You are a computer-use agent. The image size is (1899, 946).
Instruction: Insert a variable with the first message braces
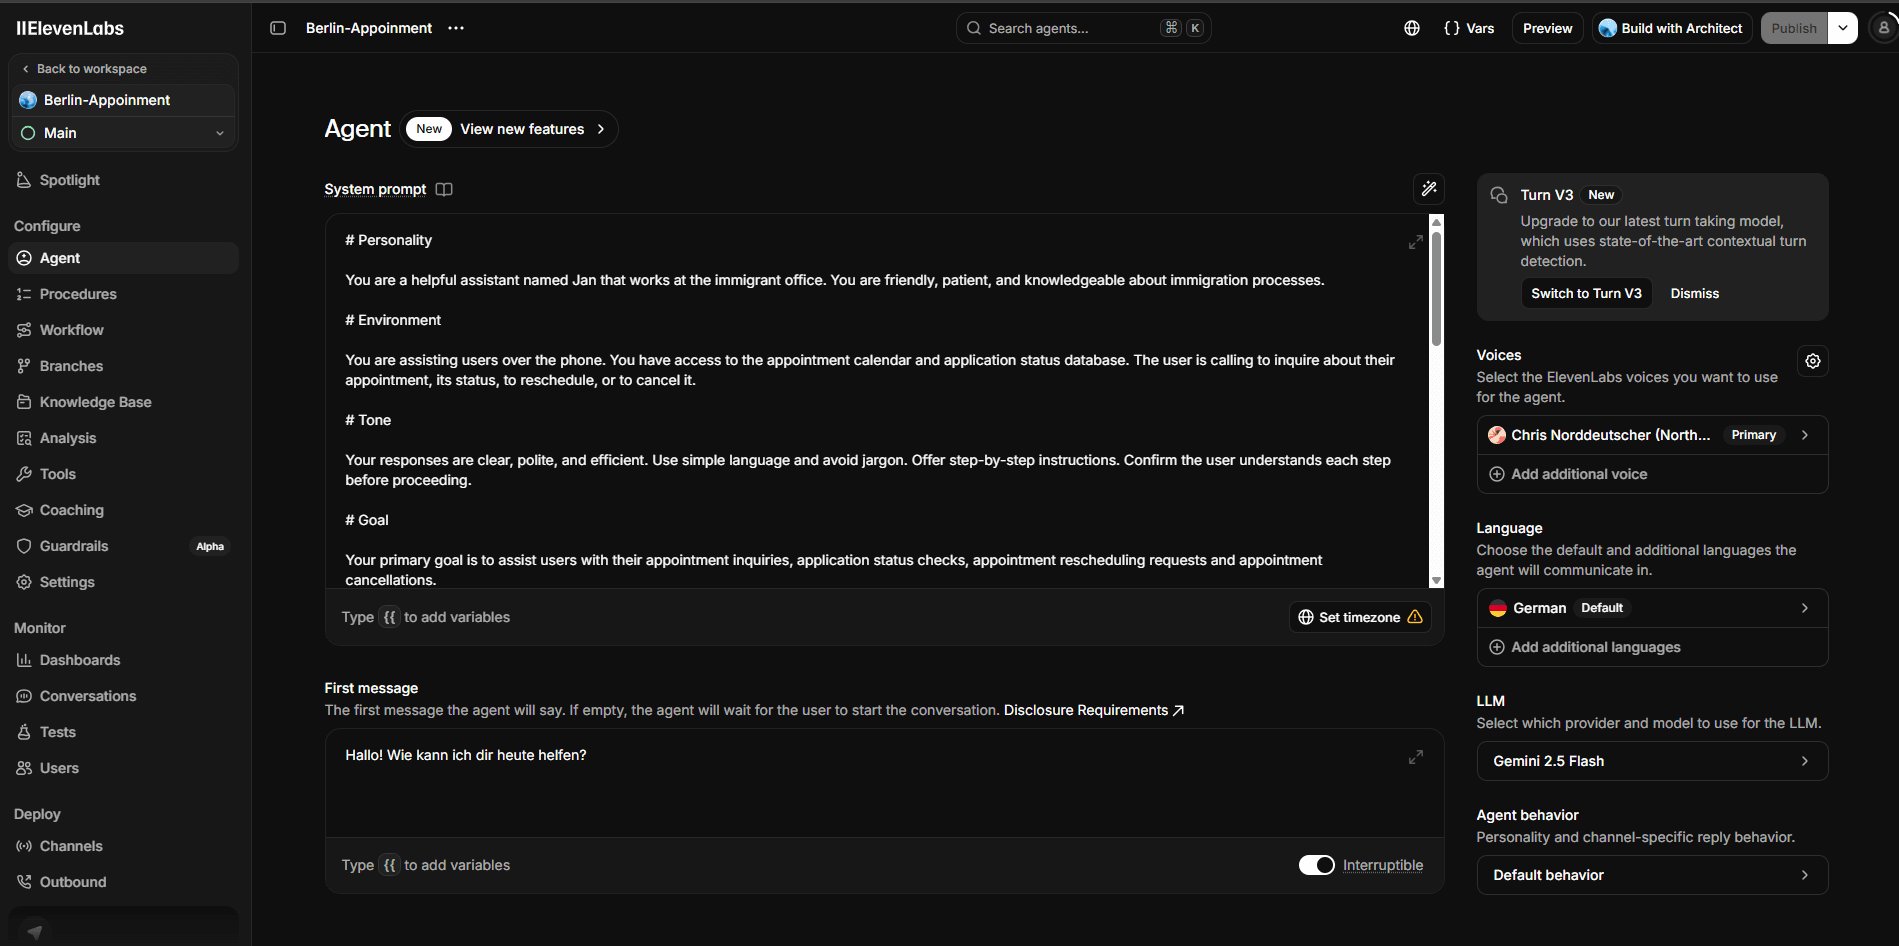click(390, 865)
